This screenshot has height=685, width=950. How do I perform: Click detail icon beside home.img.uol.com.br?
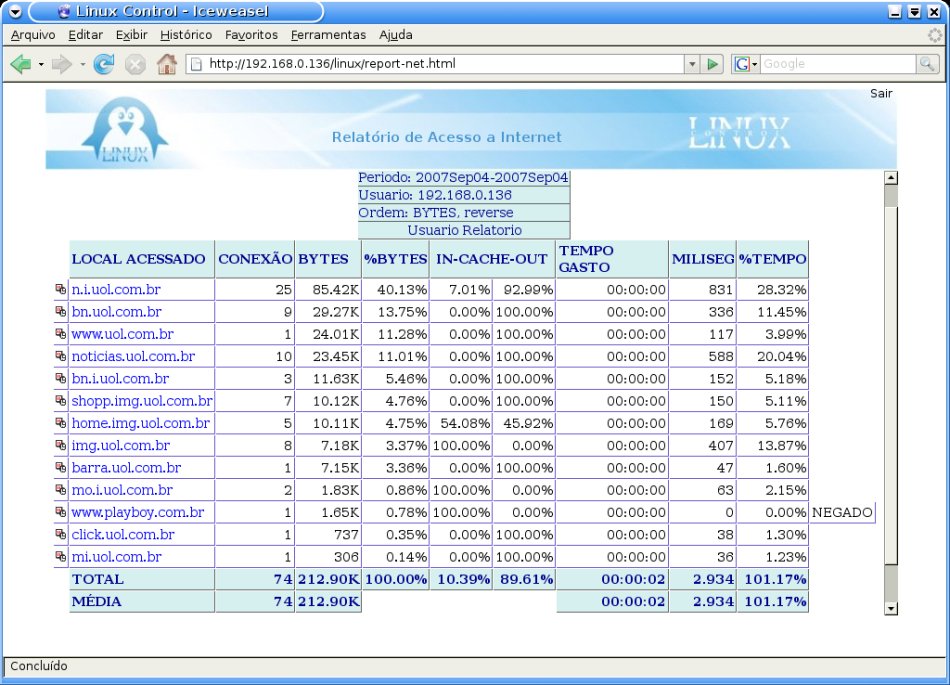pyautogui.click(x=61, y=423)
